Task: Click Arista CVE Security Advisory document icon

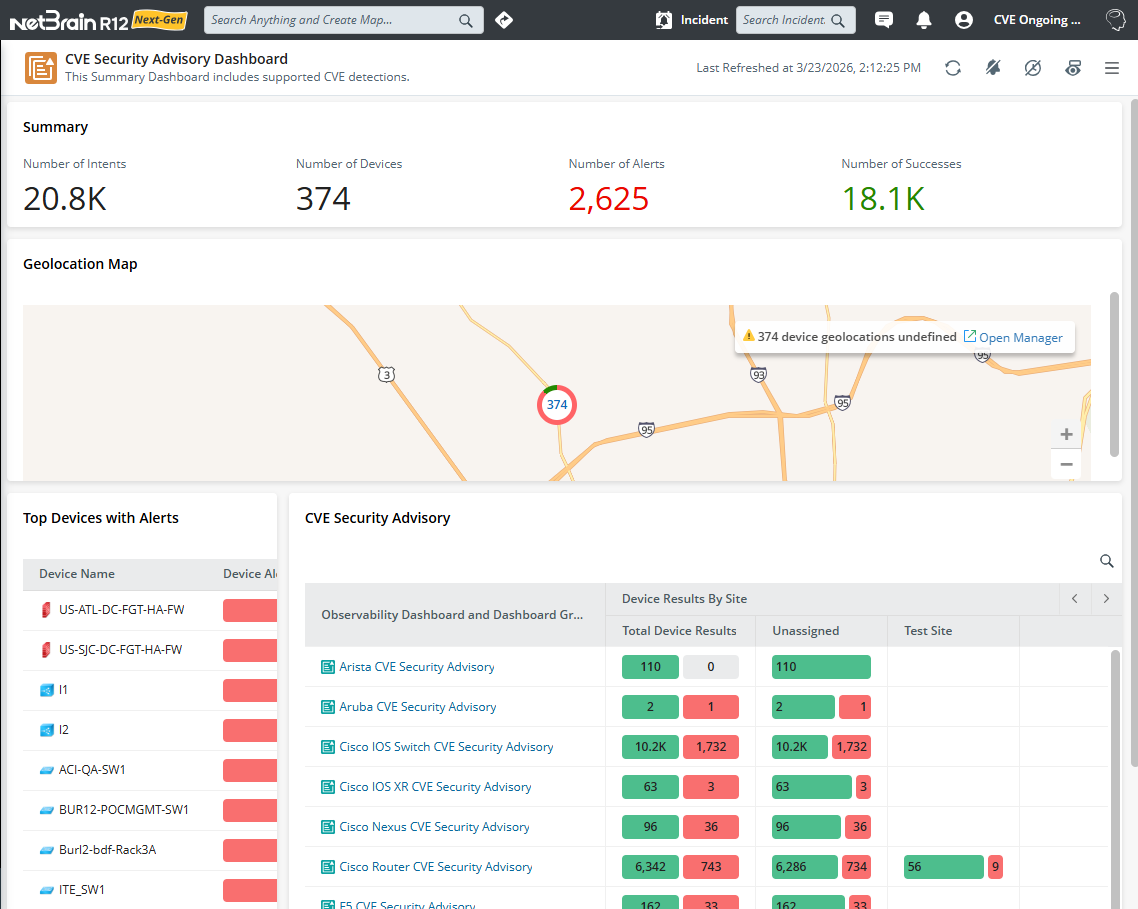Action: tap(328, 667)
